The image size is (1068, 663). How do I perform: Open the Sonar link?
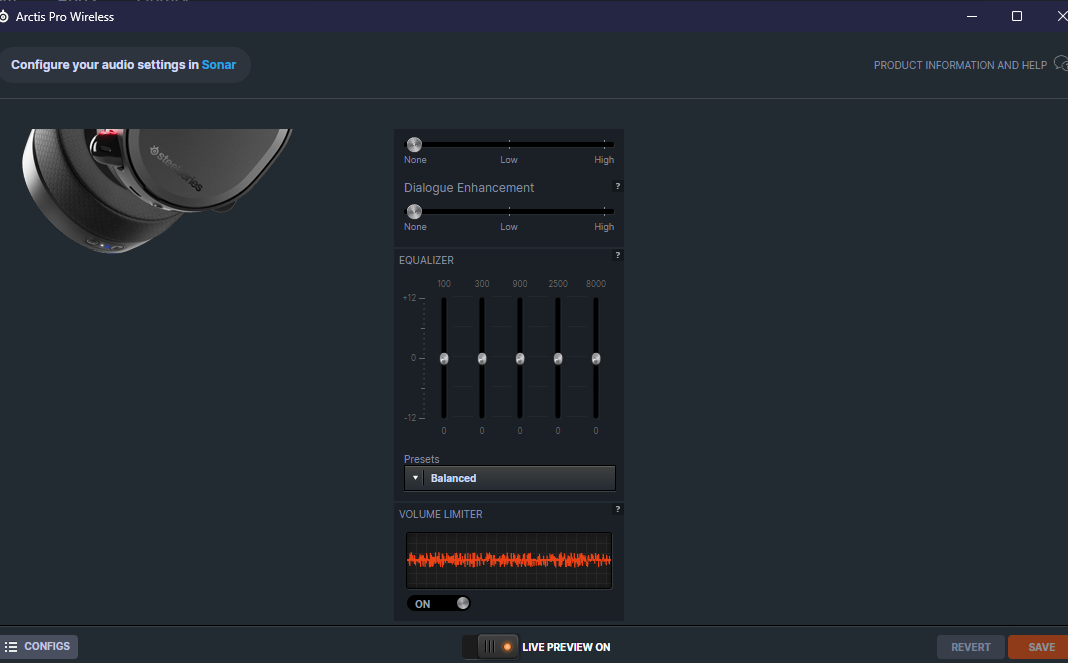[219, 65]
